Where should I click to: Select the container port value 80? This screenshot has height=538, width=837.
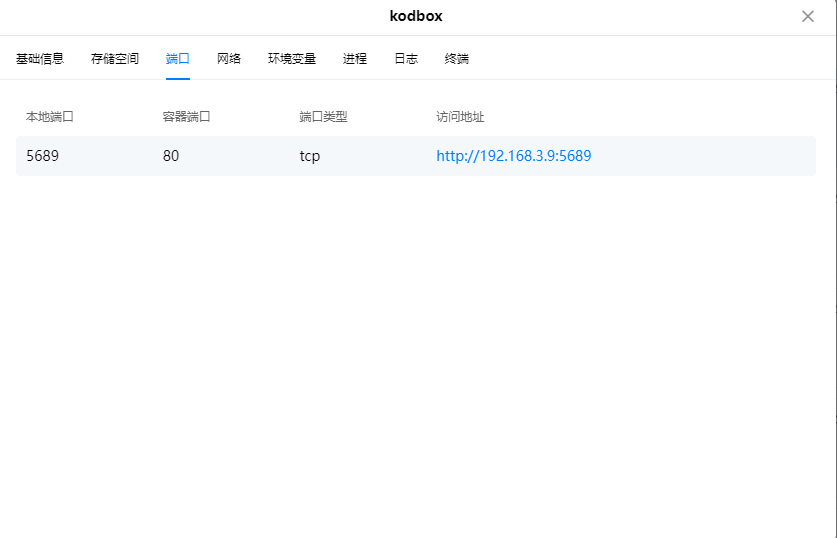(x=171, y=156)
